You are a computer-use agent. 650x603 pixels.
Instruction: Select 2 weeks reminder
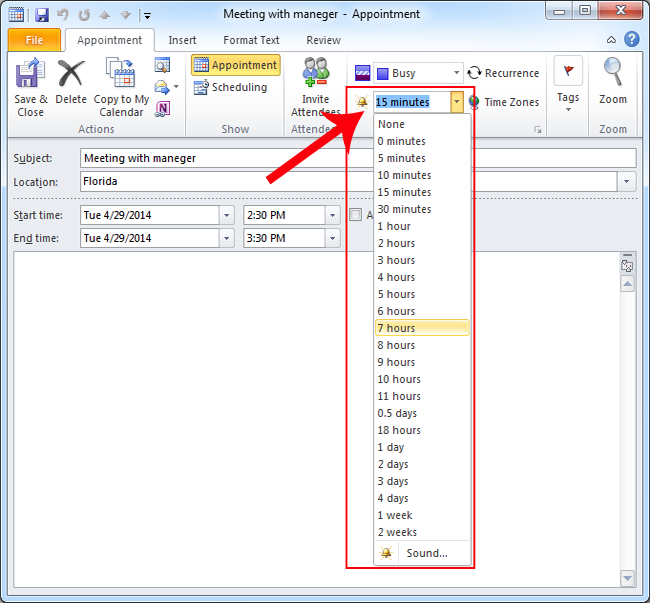click(x=422, y=532)
